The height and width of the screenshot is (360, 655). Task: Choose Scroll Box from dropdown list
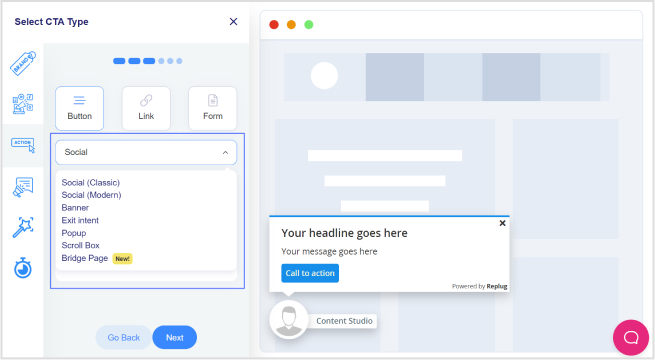point(81,245)
